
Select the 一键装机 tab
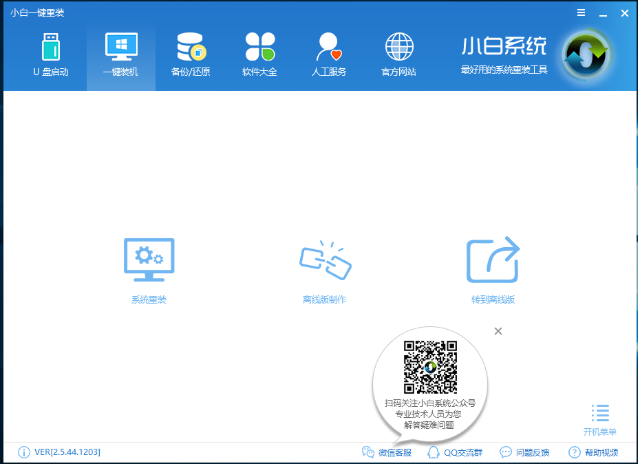(x=121, y=55)
